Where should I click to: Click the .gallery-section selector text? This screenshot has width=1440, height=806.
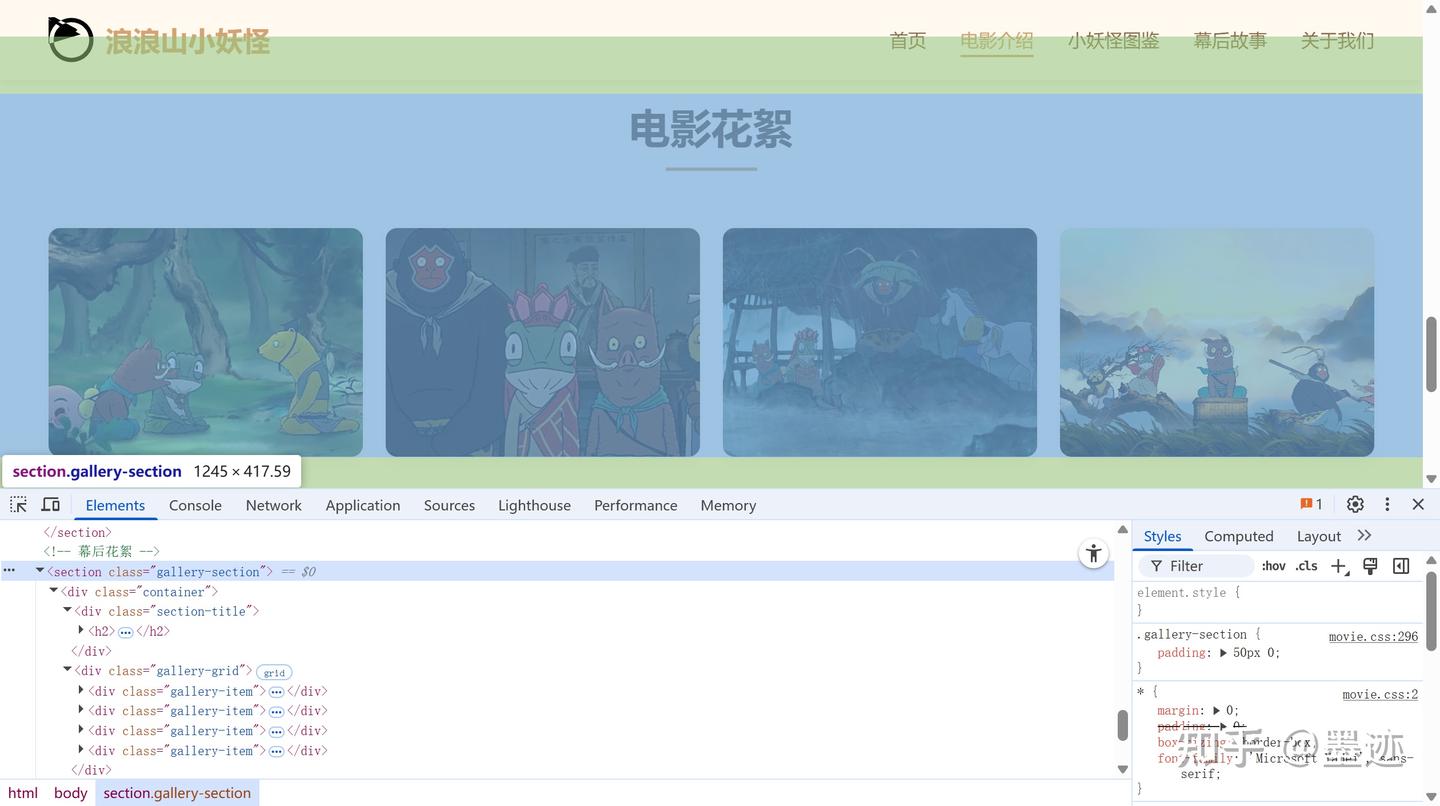[1192, 634]
